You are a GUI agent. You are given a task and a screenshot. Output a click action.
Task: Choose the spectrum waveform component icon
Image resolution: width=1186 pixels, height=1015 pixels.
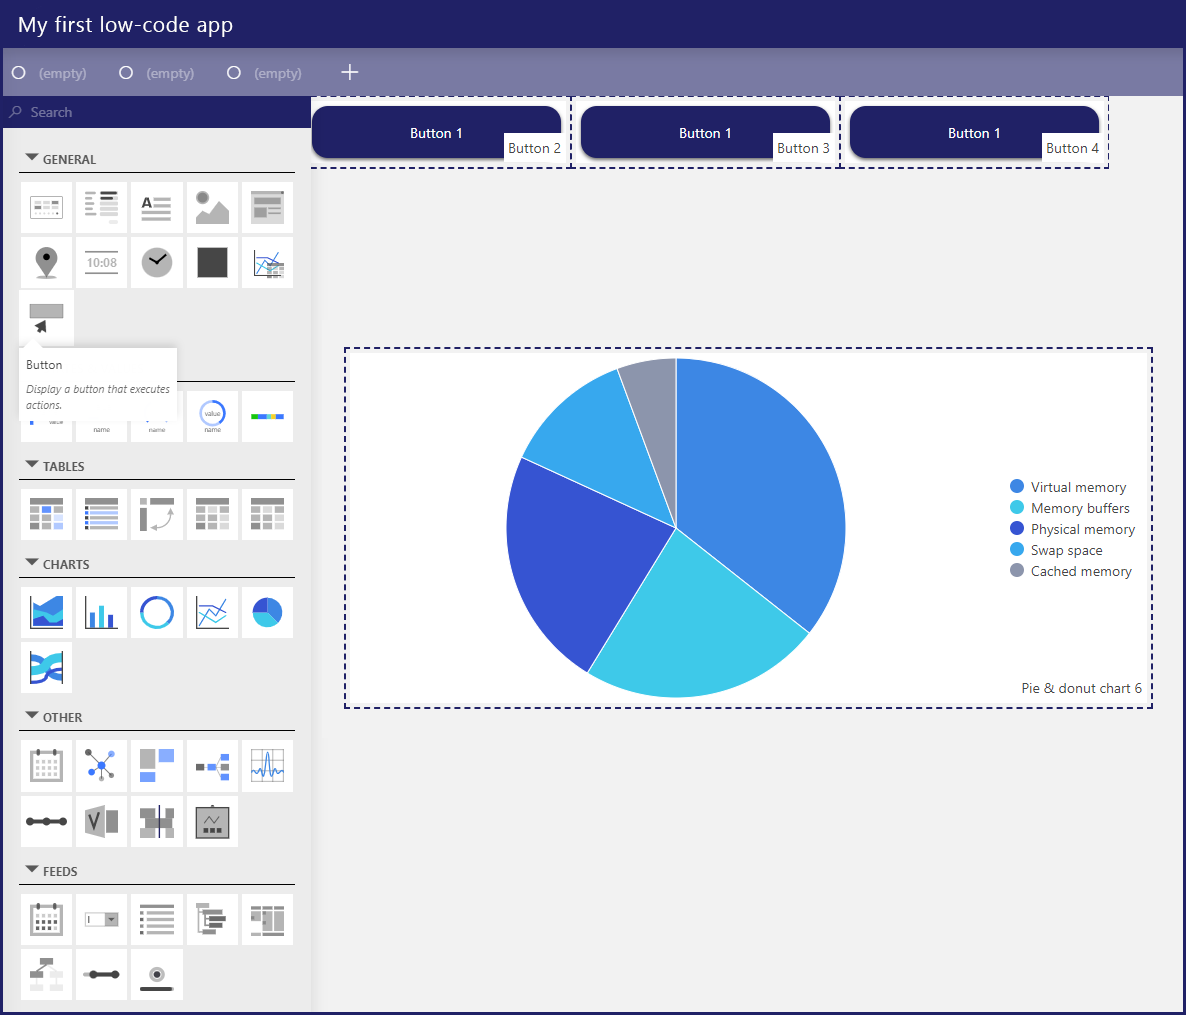(x=268, y=766)
